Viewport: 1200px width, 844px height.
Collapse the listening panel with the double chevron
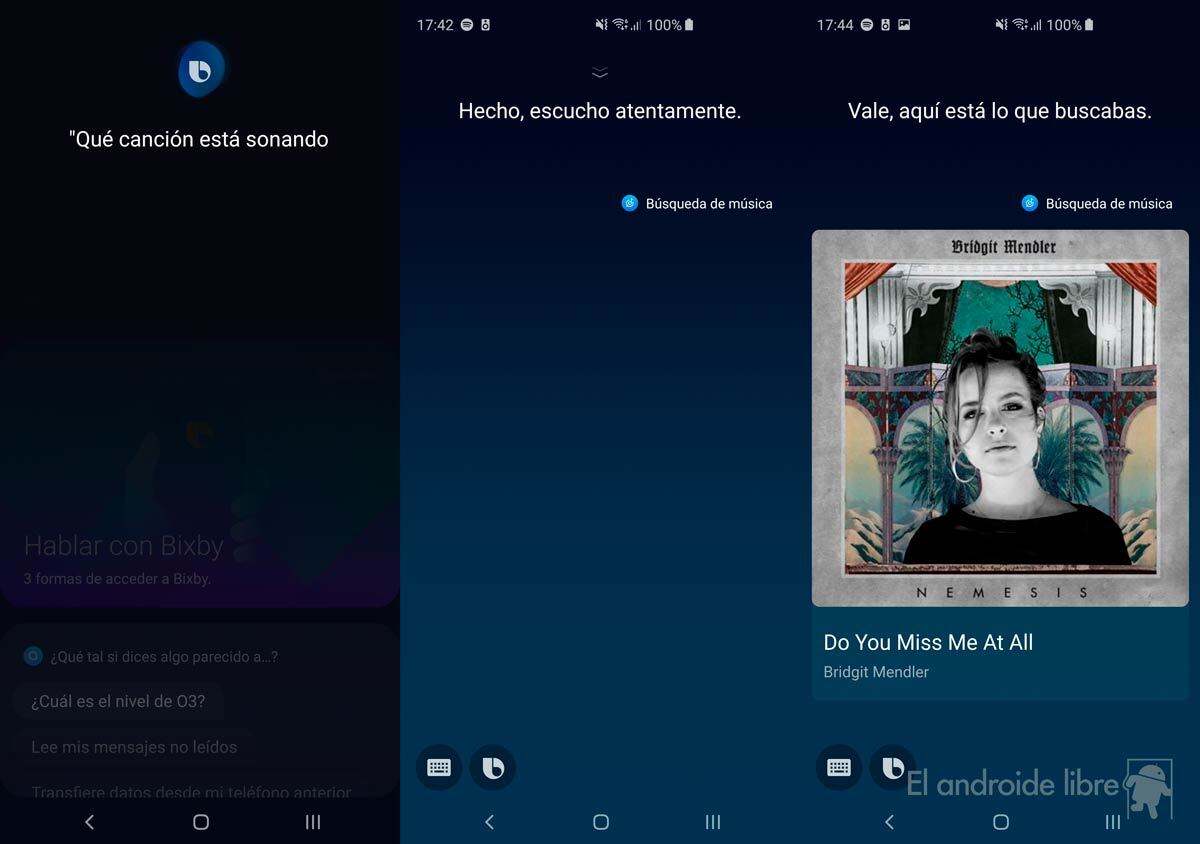tap(600, 72)
